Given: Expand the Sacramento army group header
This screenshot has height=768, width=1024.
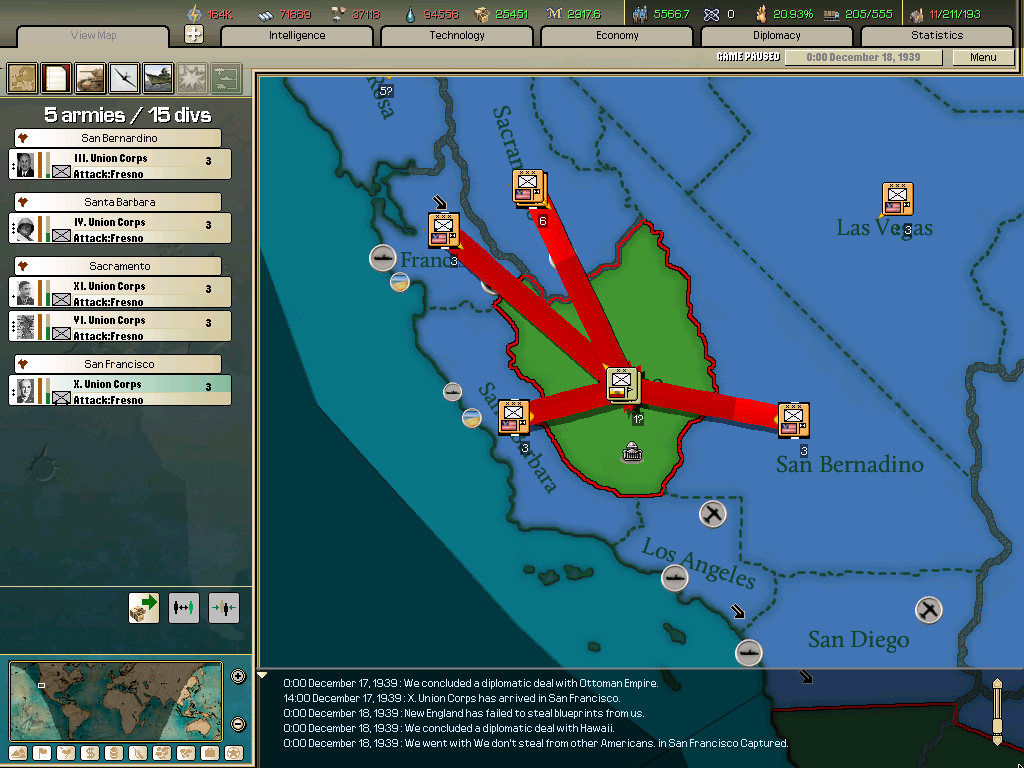Looking at the screenshot, I should coord(119,265).
